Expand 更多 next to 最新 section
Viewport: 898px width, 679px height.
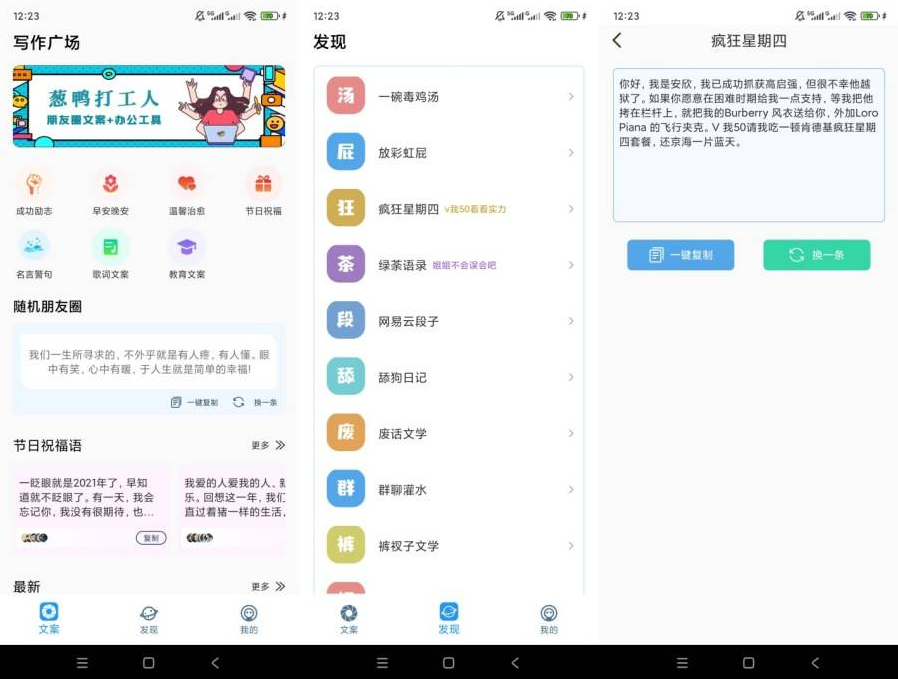268,586
